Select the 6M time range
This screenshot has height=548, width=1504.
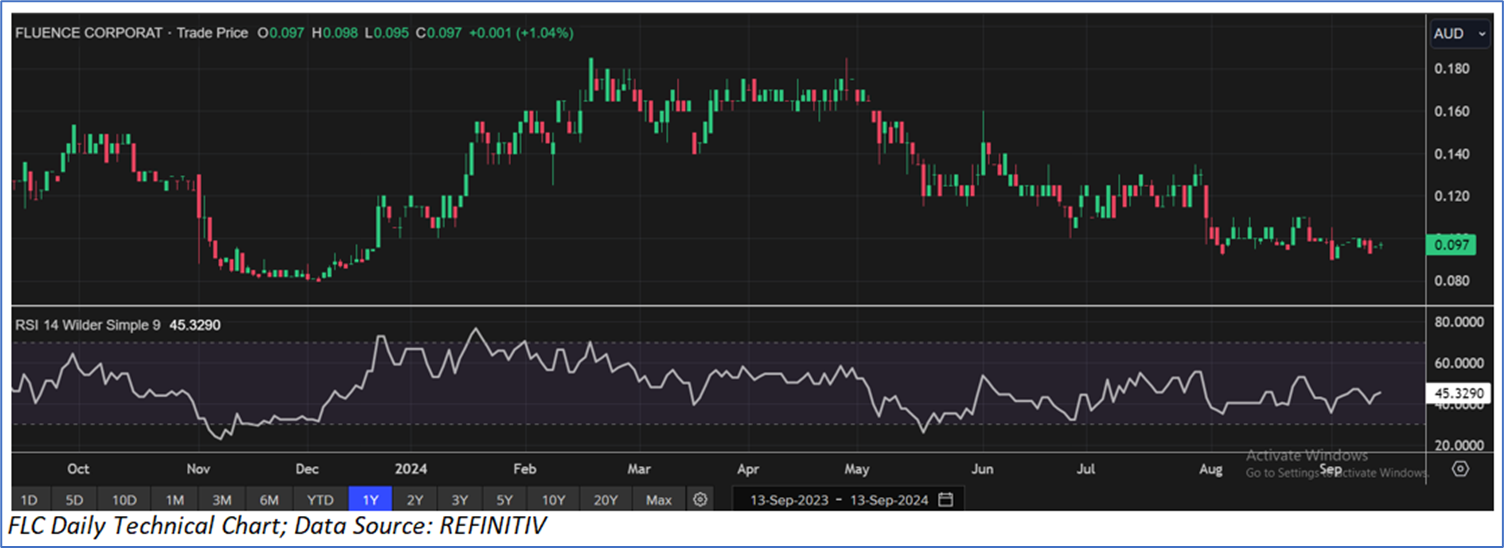268,499
